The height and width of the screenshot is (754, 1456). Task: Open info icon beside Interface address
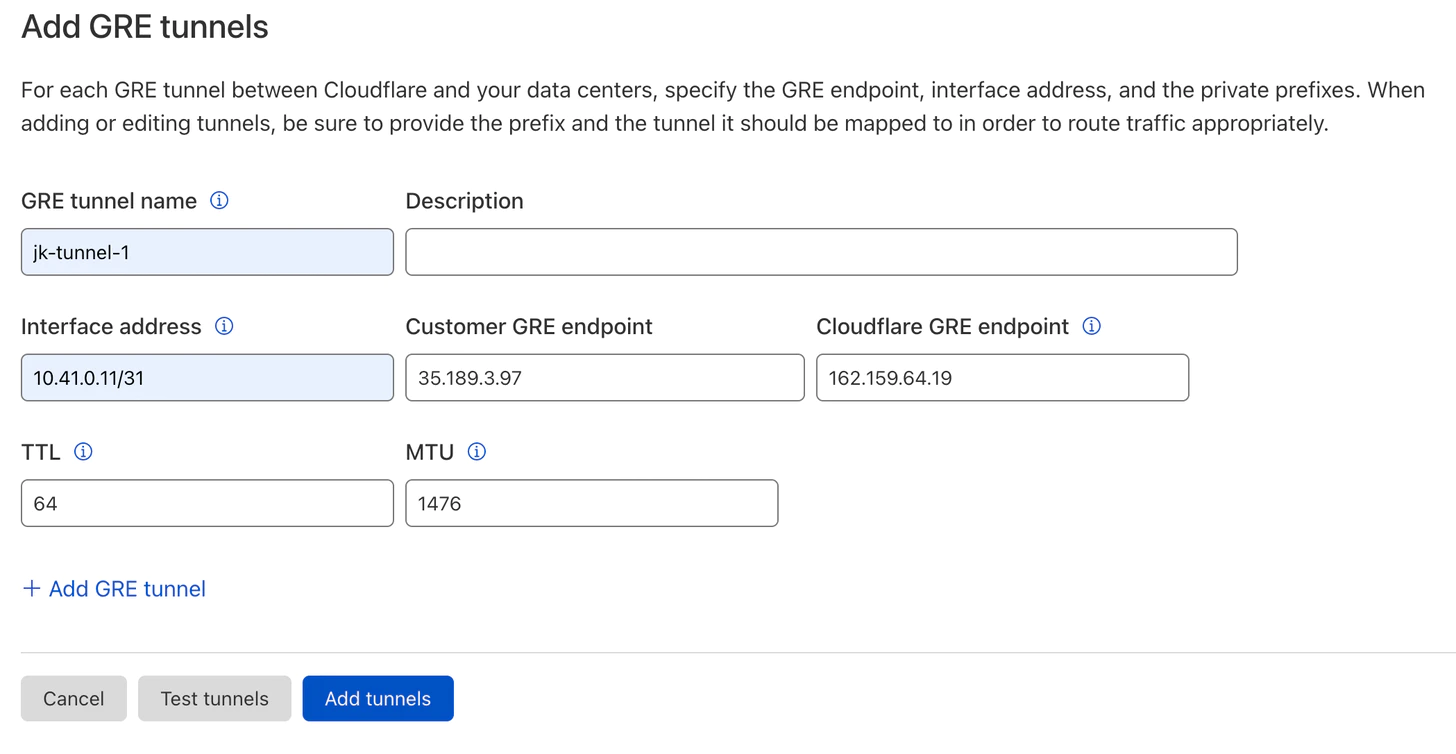pos(224,326)
